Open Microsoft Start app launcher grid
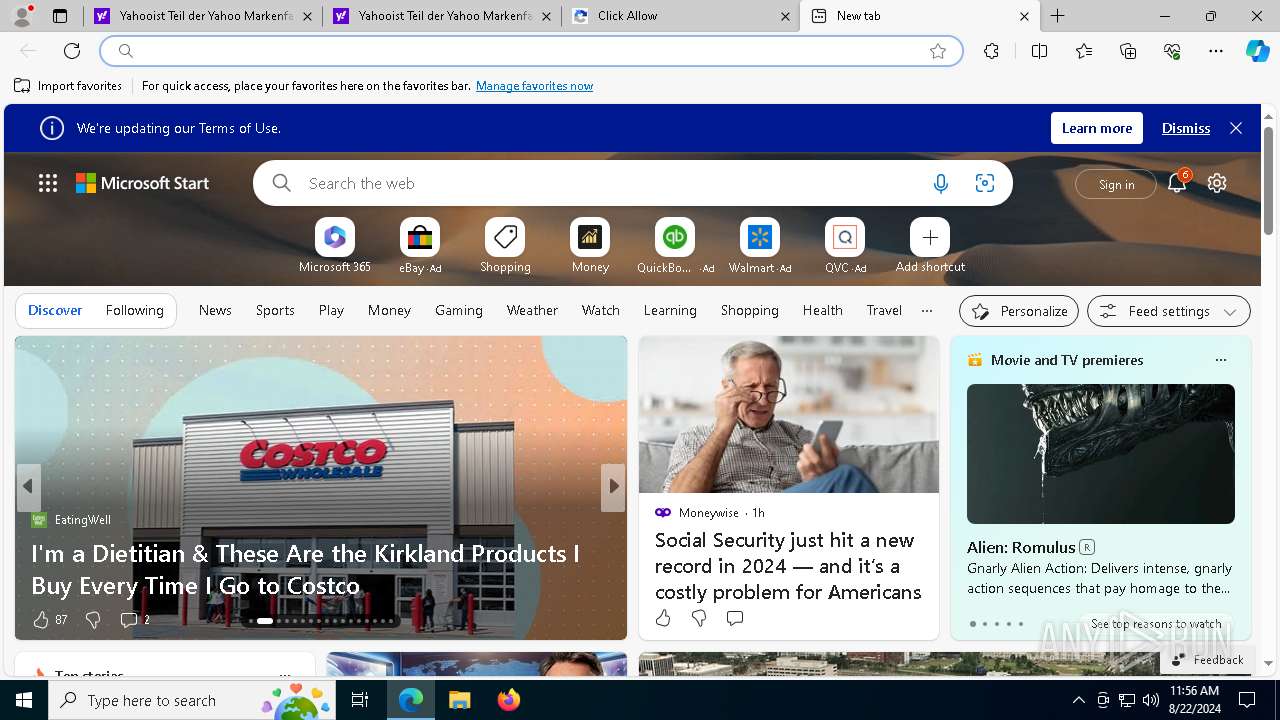The height and width of the screenshot is (720, 1280). [x=48, y=183]
